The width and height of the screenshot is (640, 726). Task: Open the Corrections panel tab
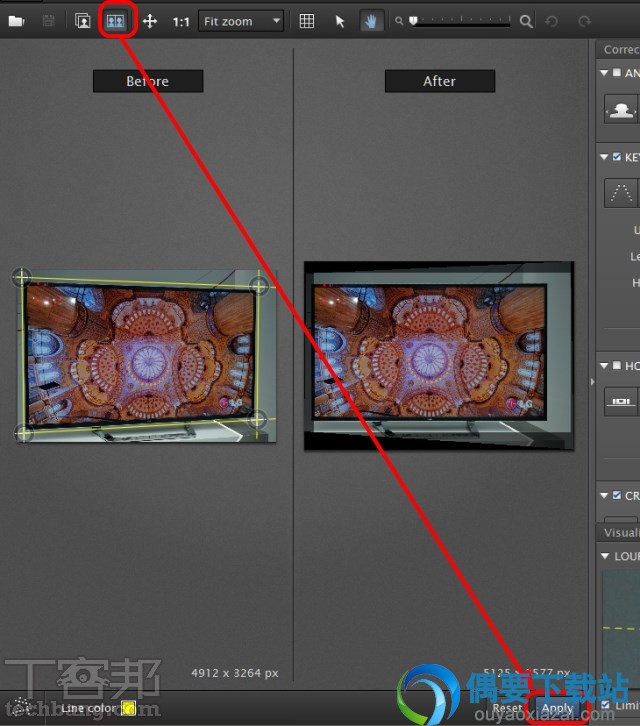[x=621, y=50]
